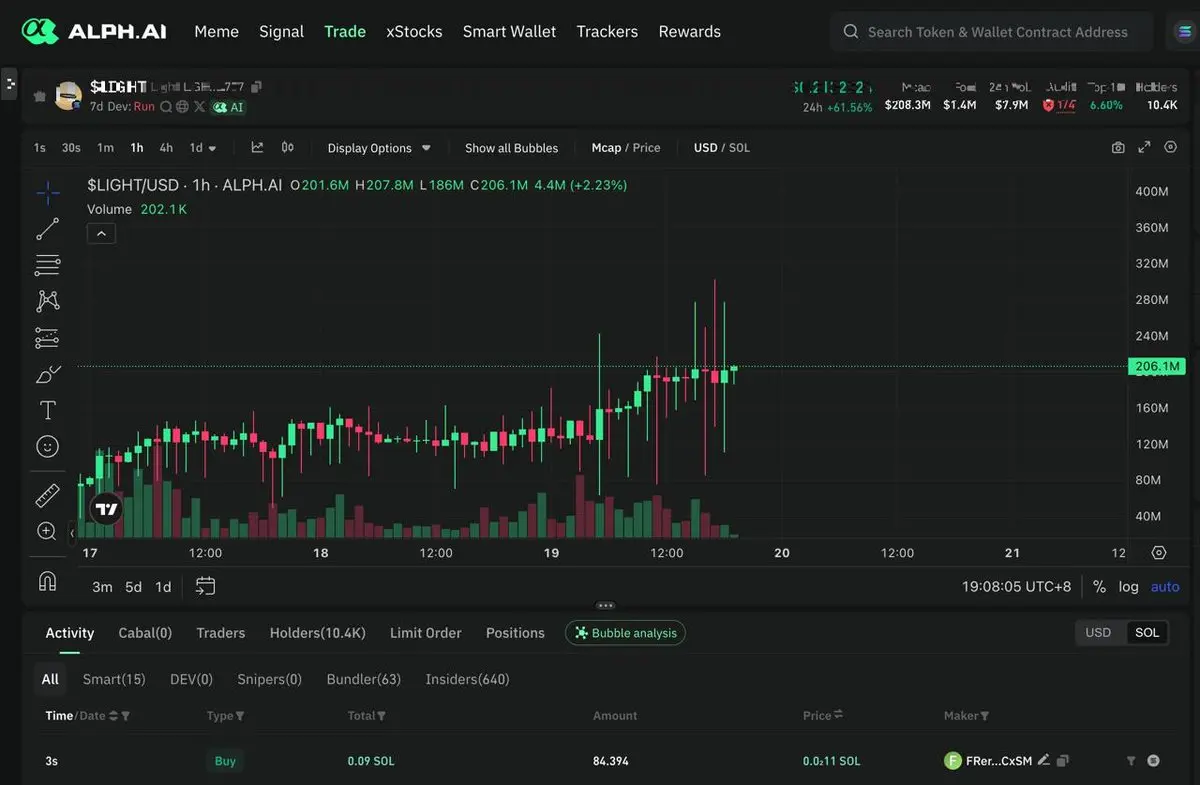Switch chart to Price mode
Viewport: 1200px width, 785px height.
[647, 148]
